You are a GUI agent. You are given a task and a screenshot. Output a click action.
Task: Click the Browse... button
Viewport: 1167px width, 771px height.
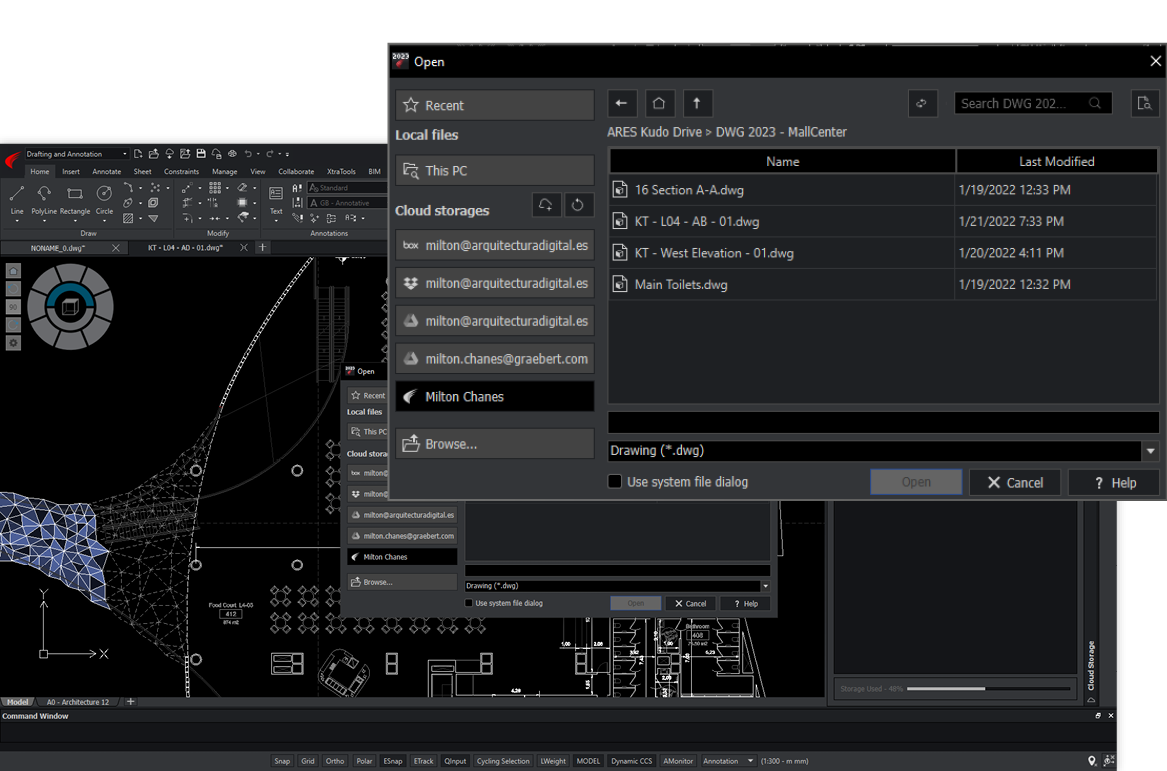point(495,444)
